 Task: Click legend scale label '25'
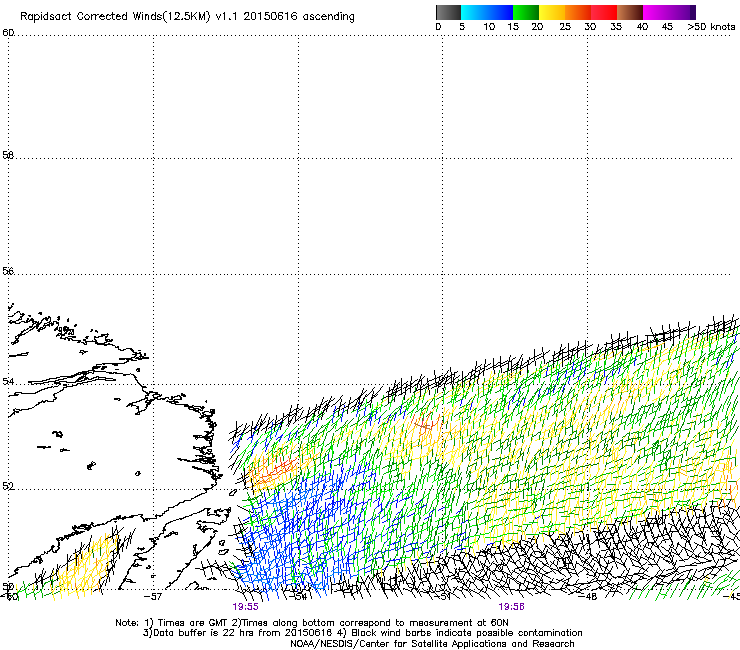565,27
